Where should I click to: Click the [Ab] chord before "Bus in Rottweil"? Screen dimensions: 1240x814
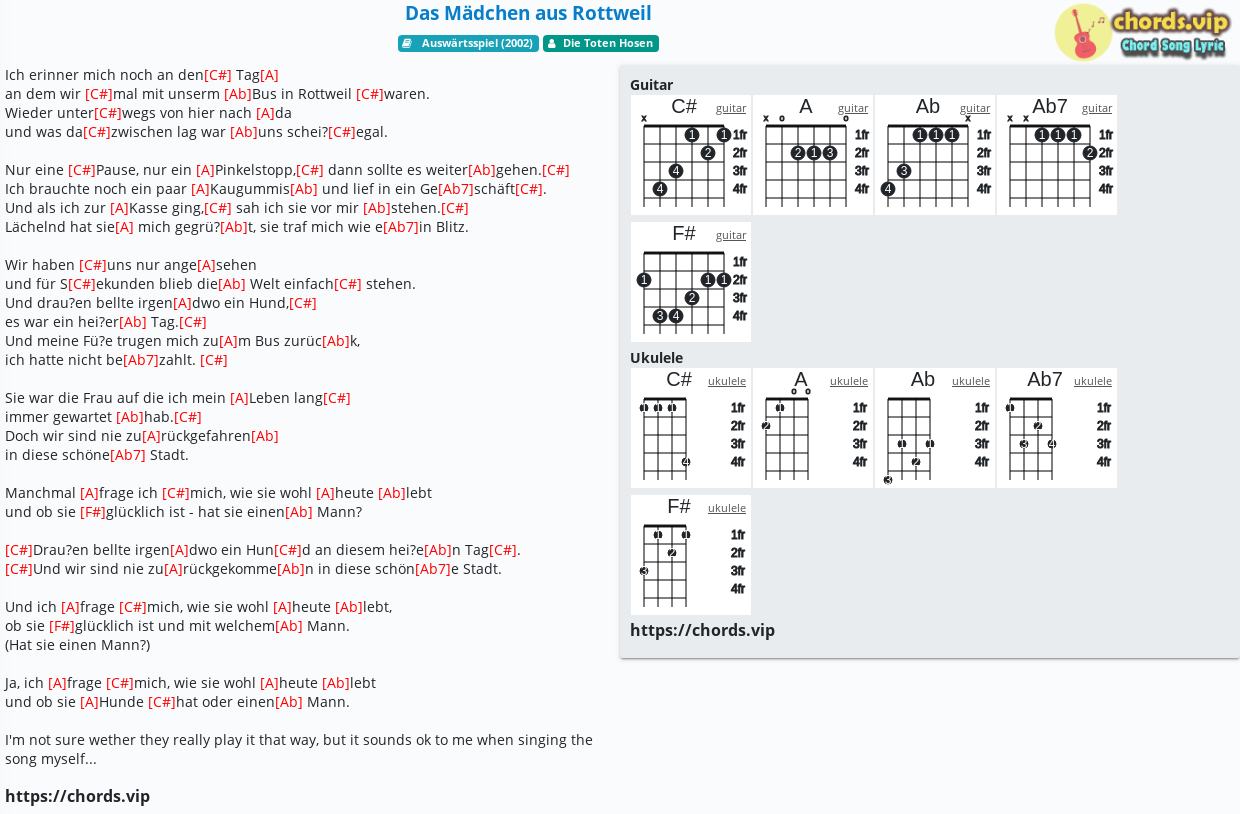(x=238, y=94)
